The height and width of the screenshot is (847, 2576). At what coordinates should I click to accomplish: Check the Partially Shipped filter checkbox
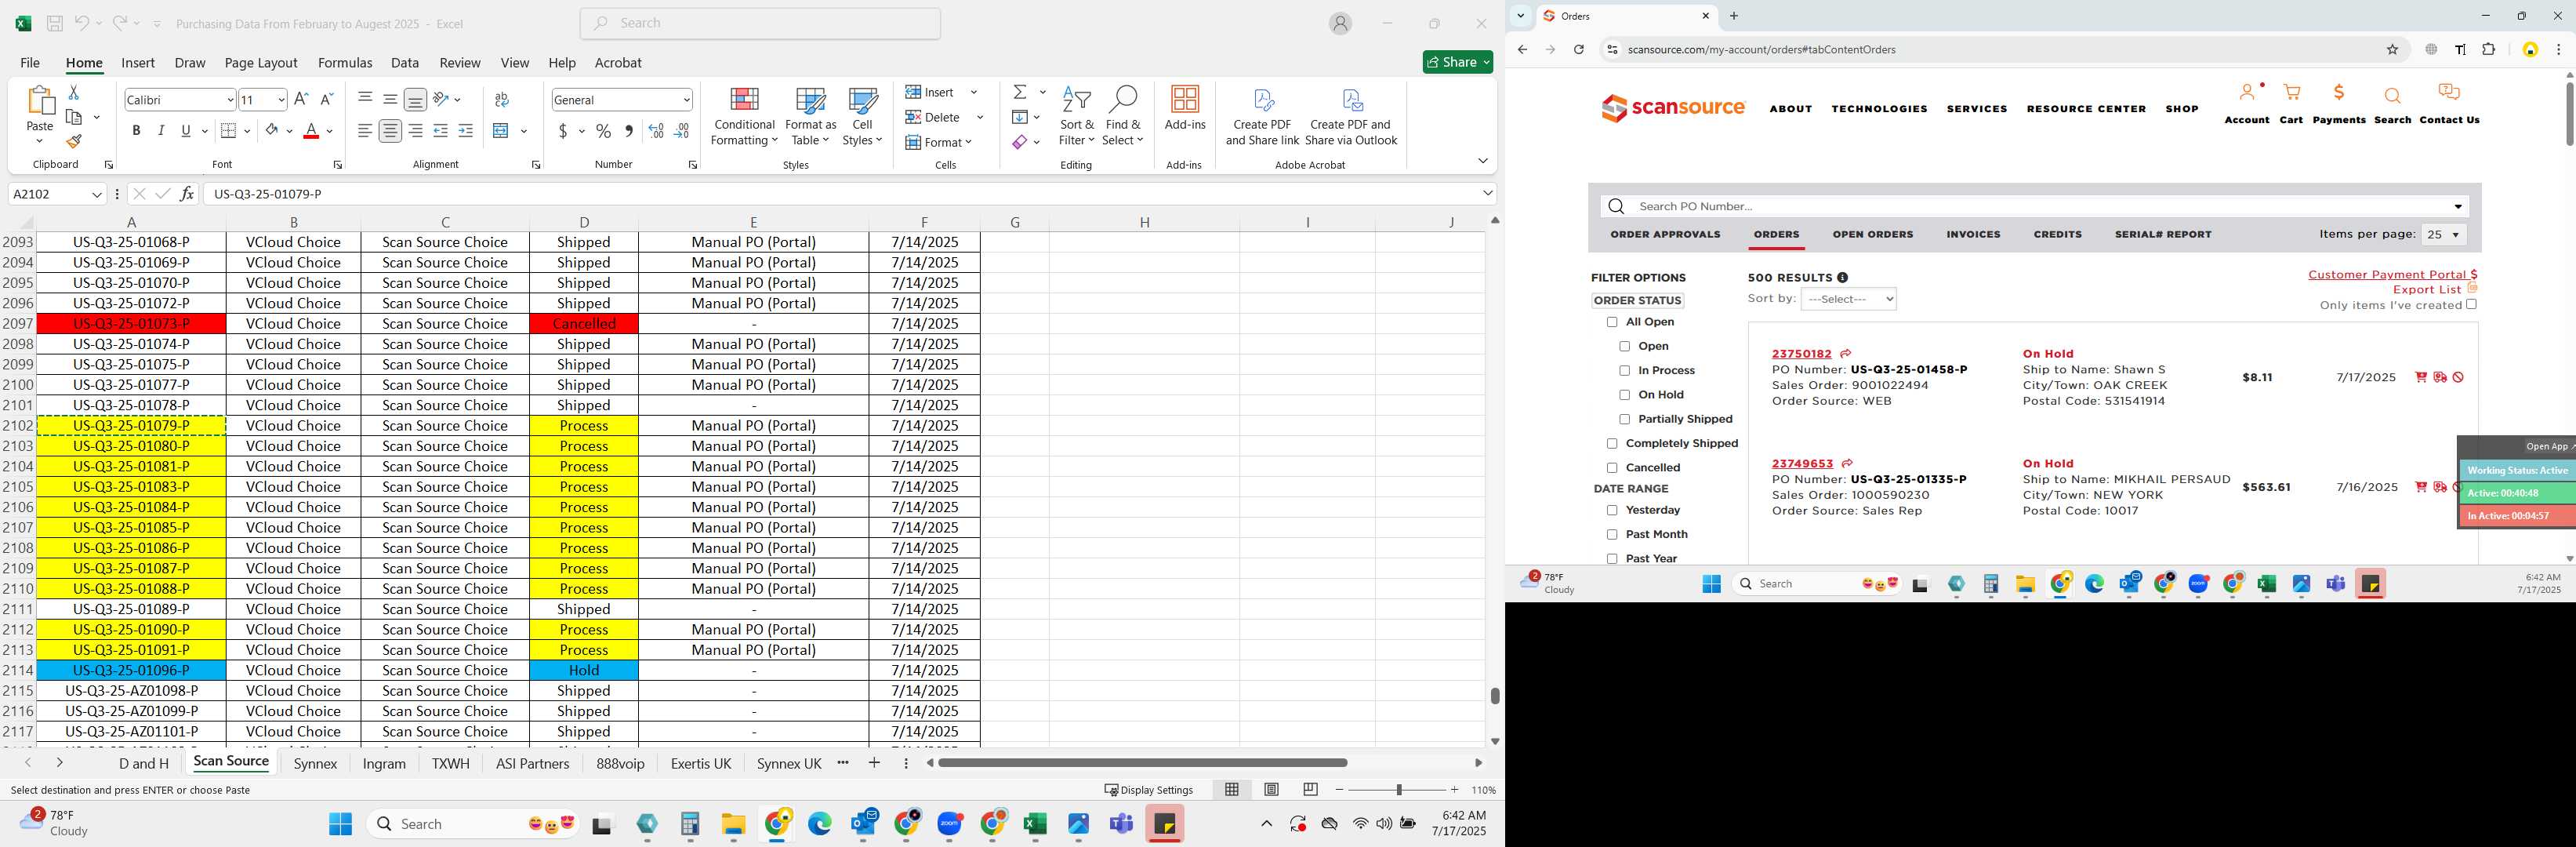1625,419
